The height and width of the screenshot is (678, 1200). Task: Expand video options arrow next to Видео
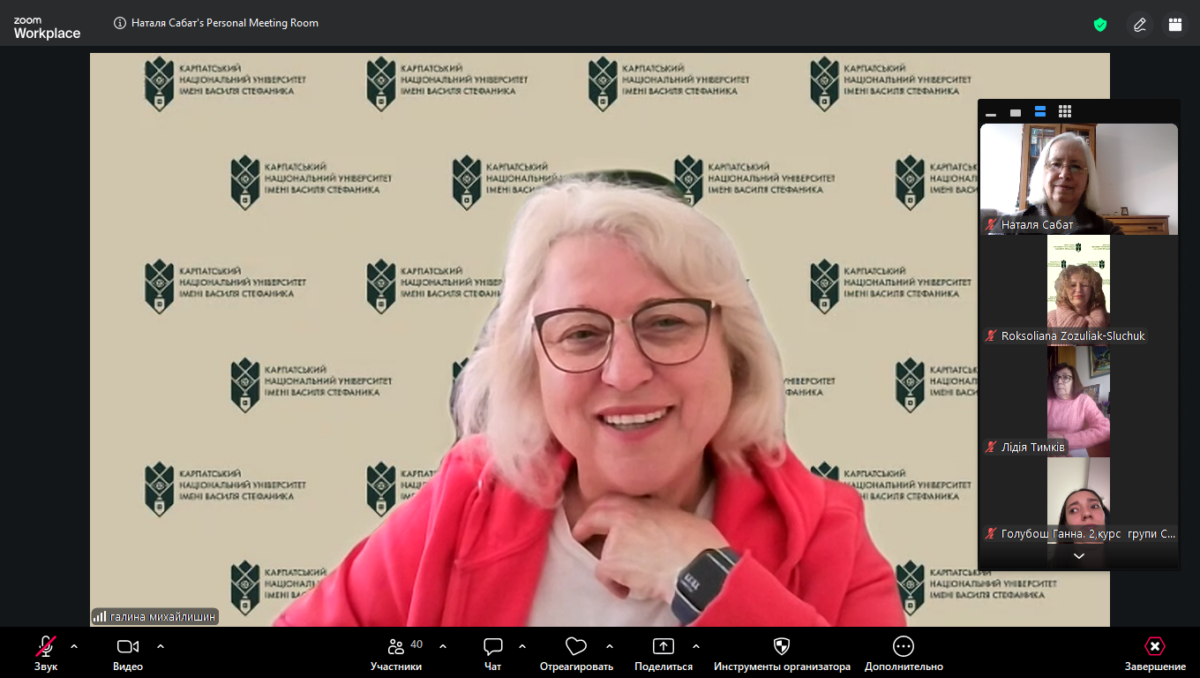pos(160,646)
